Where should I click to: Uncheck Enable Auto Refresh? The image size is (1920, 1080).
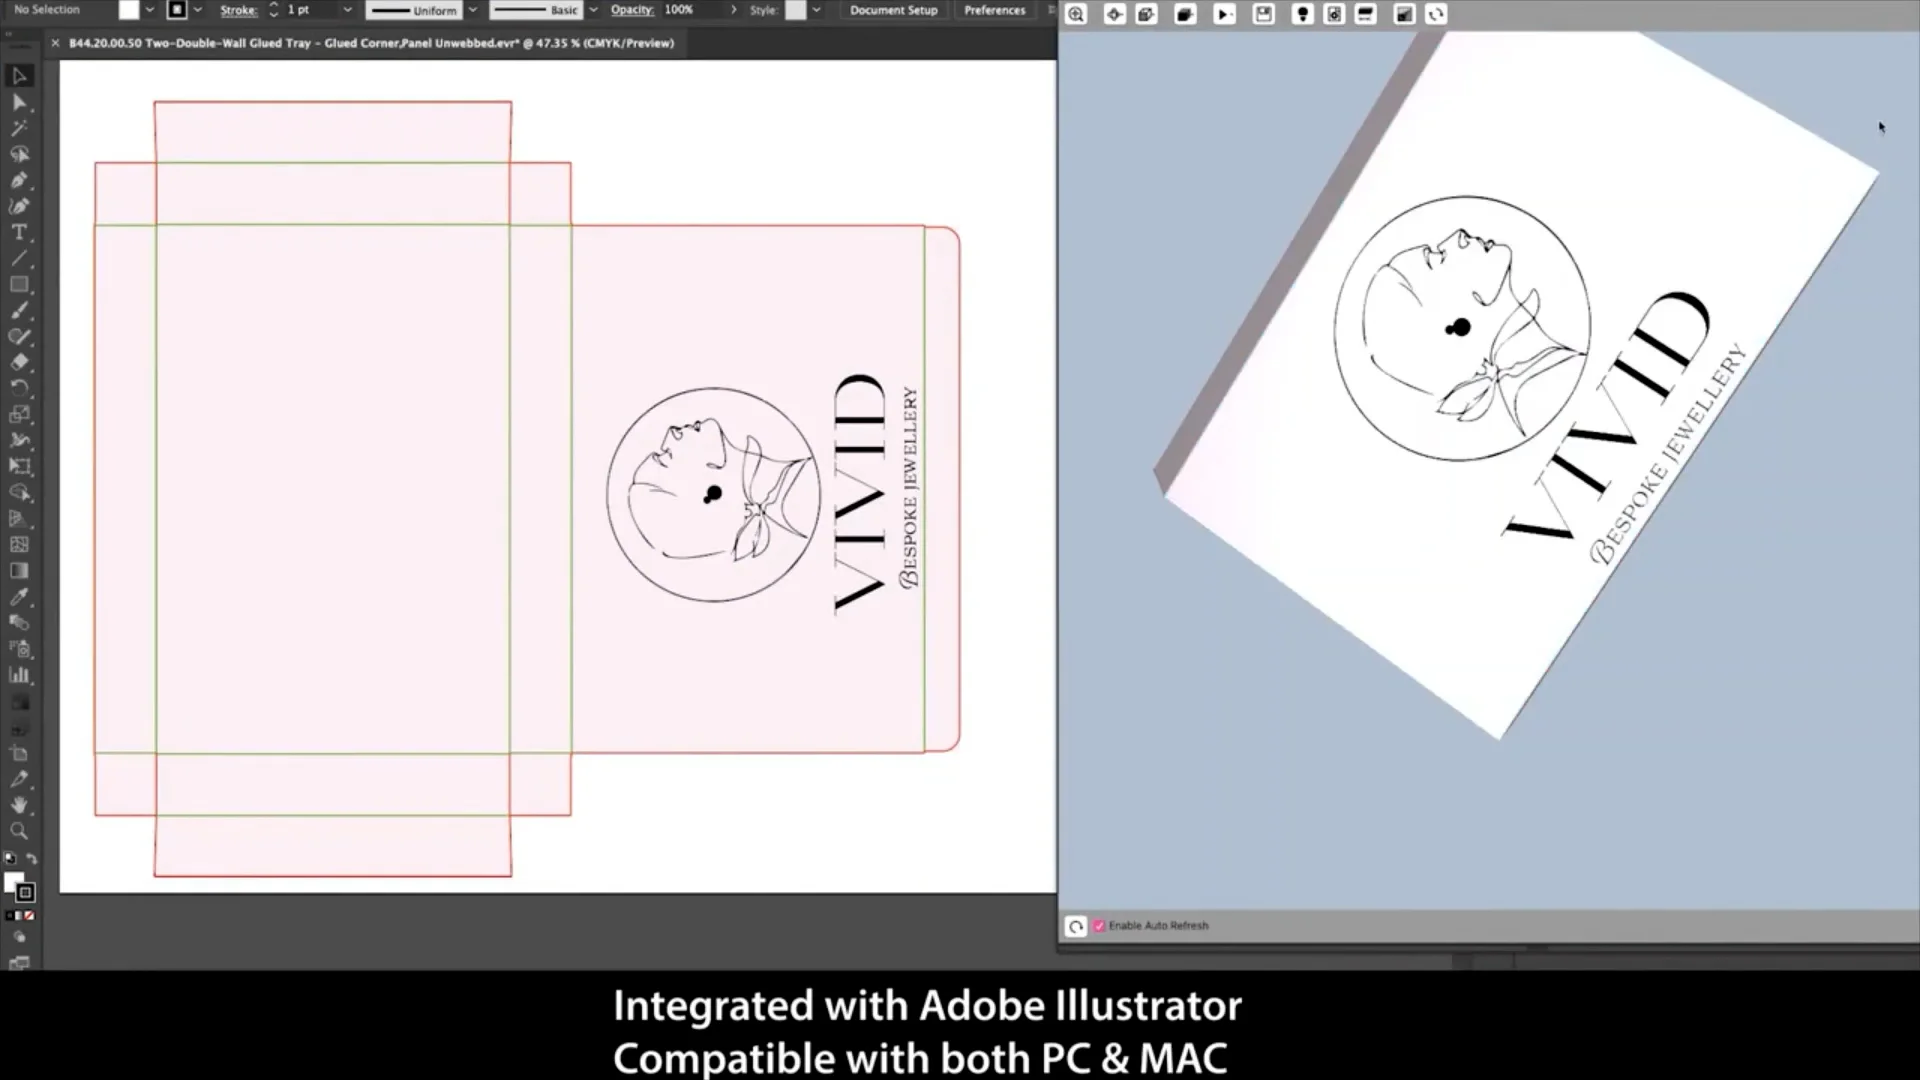[1099, 926]
